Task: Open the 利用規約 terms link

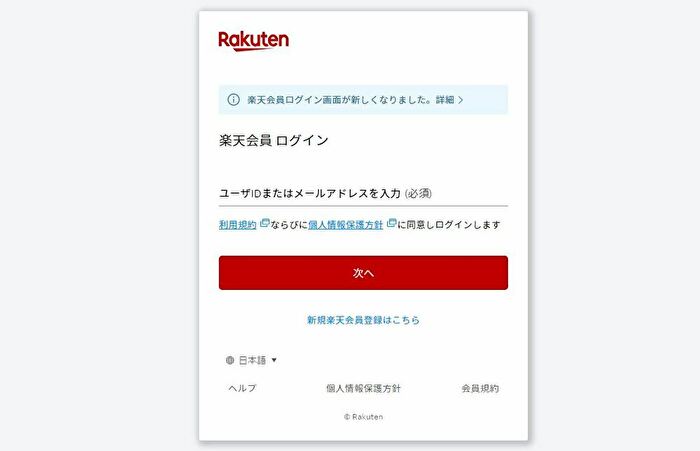Action: point(238,225)
